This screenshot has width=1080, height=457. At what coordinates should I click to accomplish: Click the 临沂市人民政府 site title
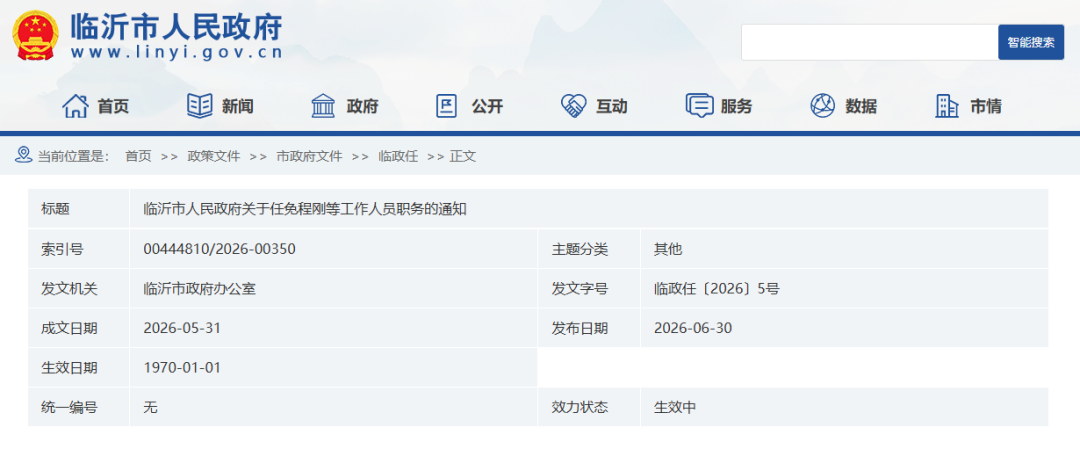176,28
